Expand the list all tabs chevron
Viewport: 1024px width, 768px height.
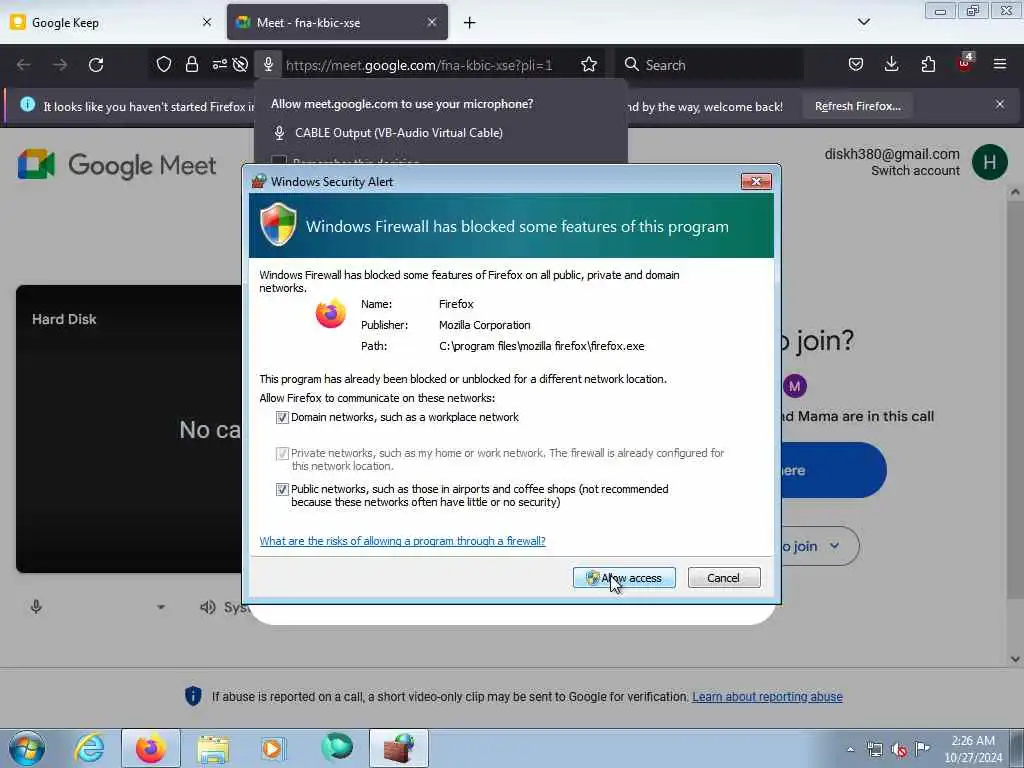click(863, 22)
